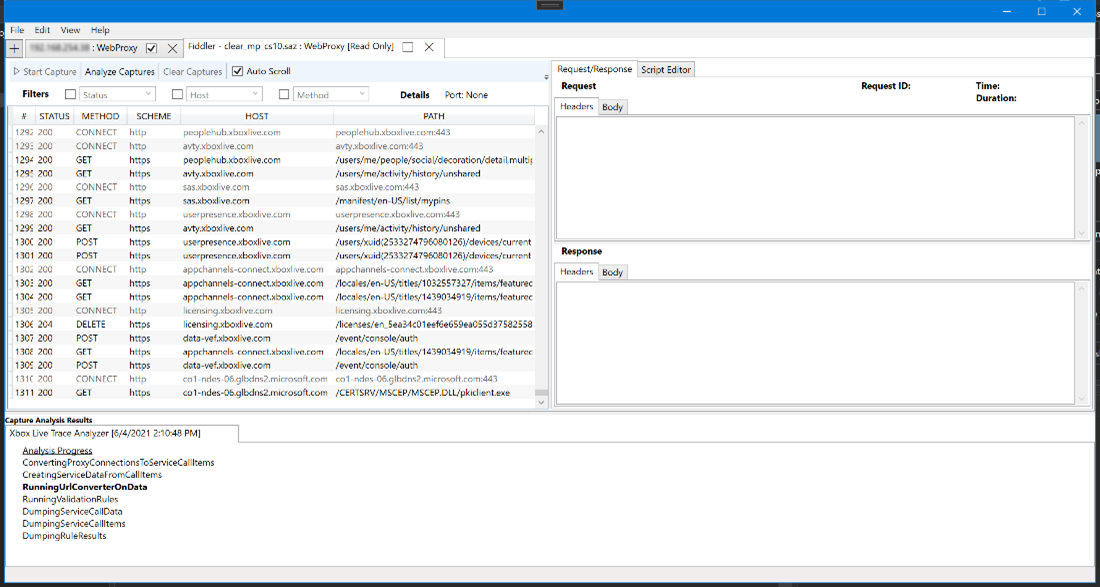The width and height of the screenshot is (1100, 587).
Task: Open the File menu
Action: pyautogui.click(x=17, y=30)
